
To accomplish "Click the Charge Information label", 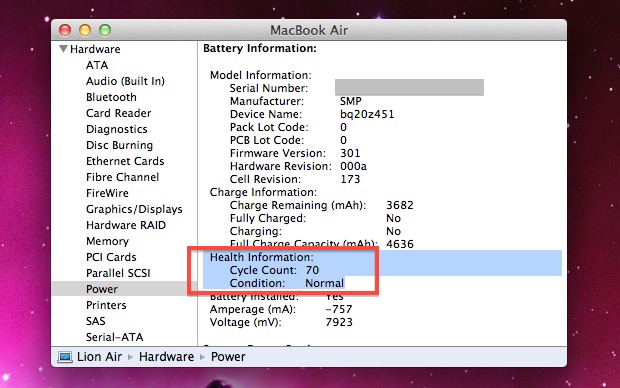I will click(263, 192).
